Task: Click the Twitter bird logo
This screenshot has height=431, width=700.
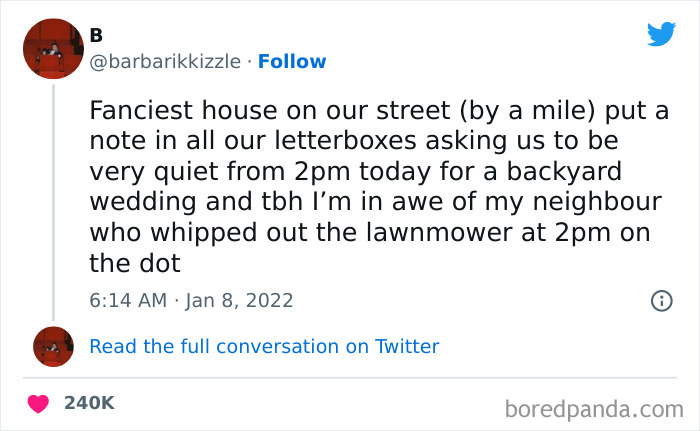Action: point(661,34)
